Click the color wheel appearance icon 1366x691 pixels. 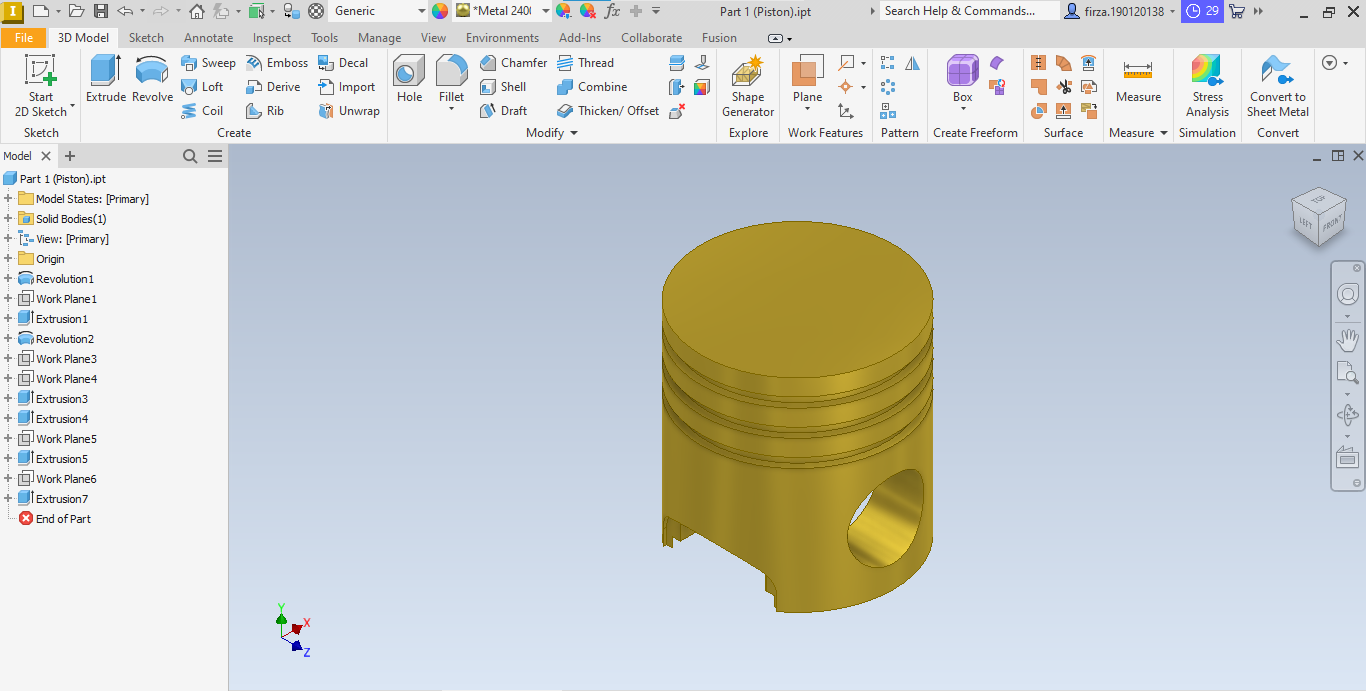[x=440, y=11]
